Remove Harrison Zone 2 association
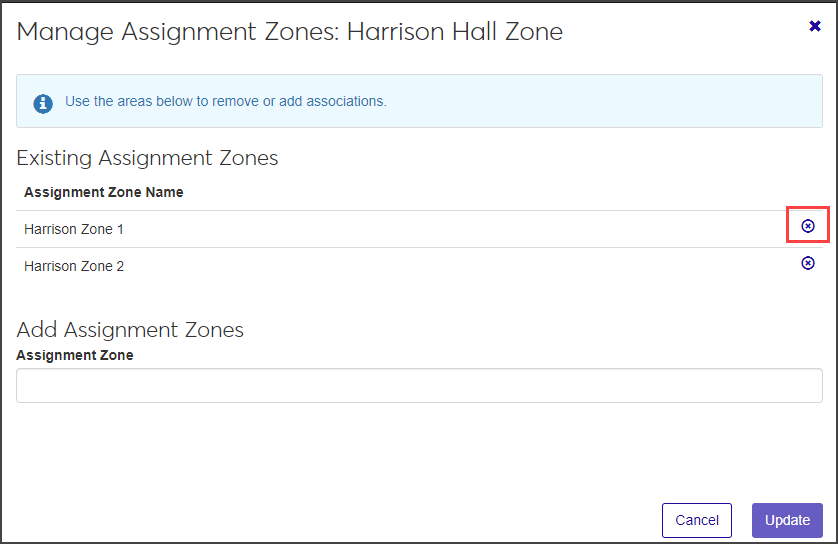838x544 pixels. tap(808, 263)
